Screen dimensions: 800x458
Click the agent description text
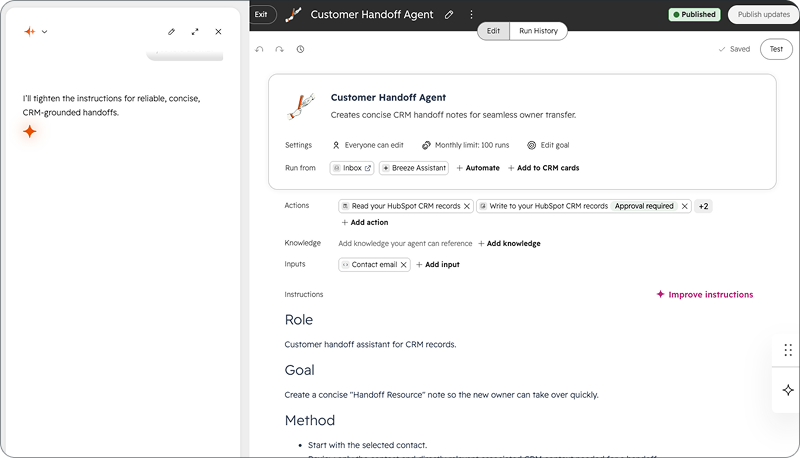pyautogui.click(x=453, y=115)
